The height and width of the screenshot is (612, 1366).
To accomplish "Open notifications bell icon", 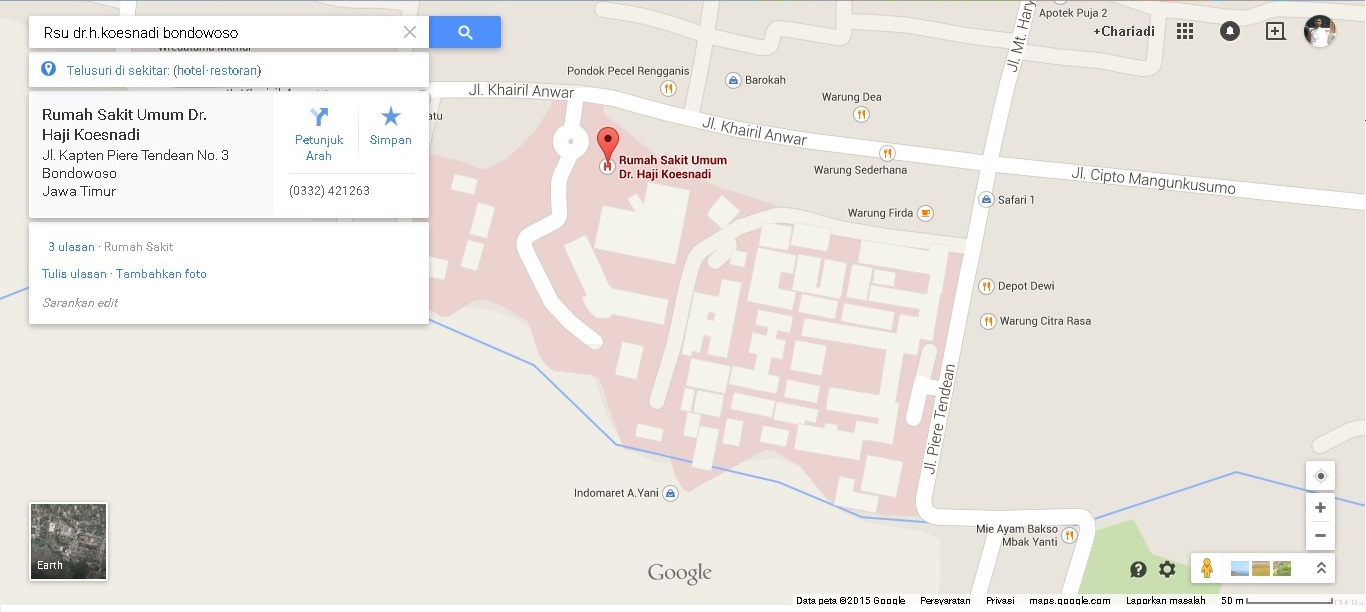I will point(1230,31).
